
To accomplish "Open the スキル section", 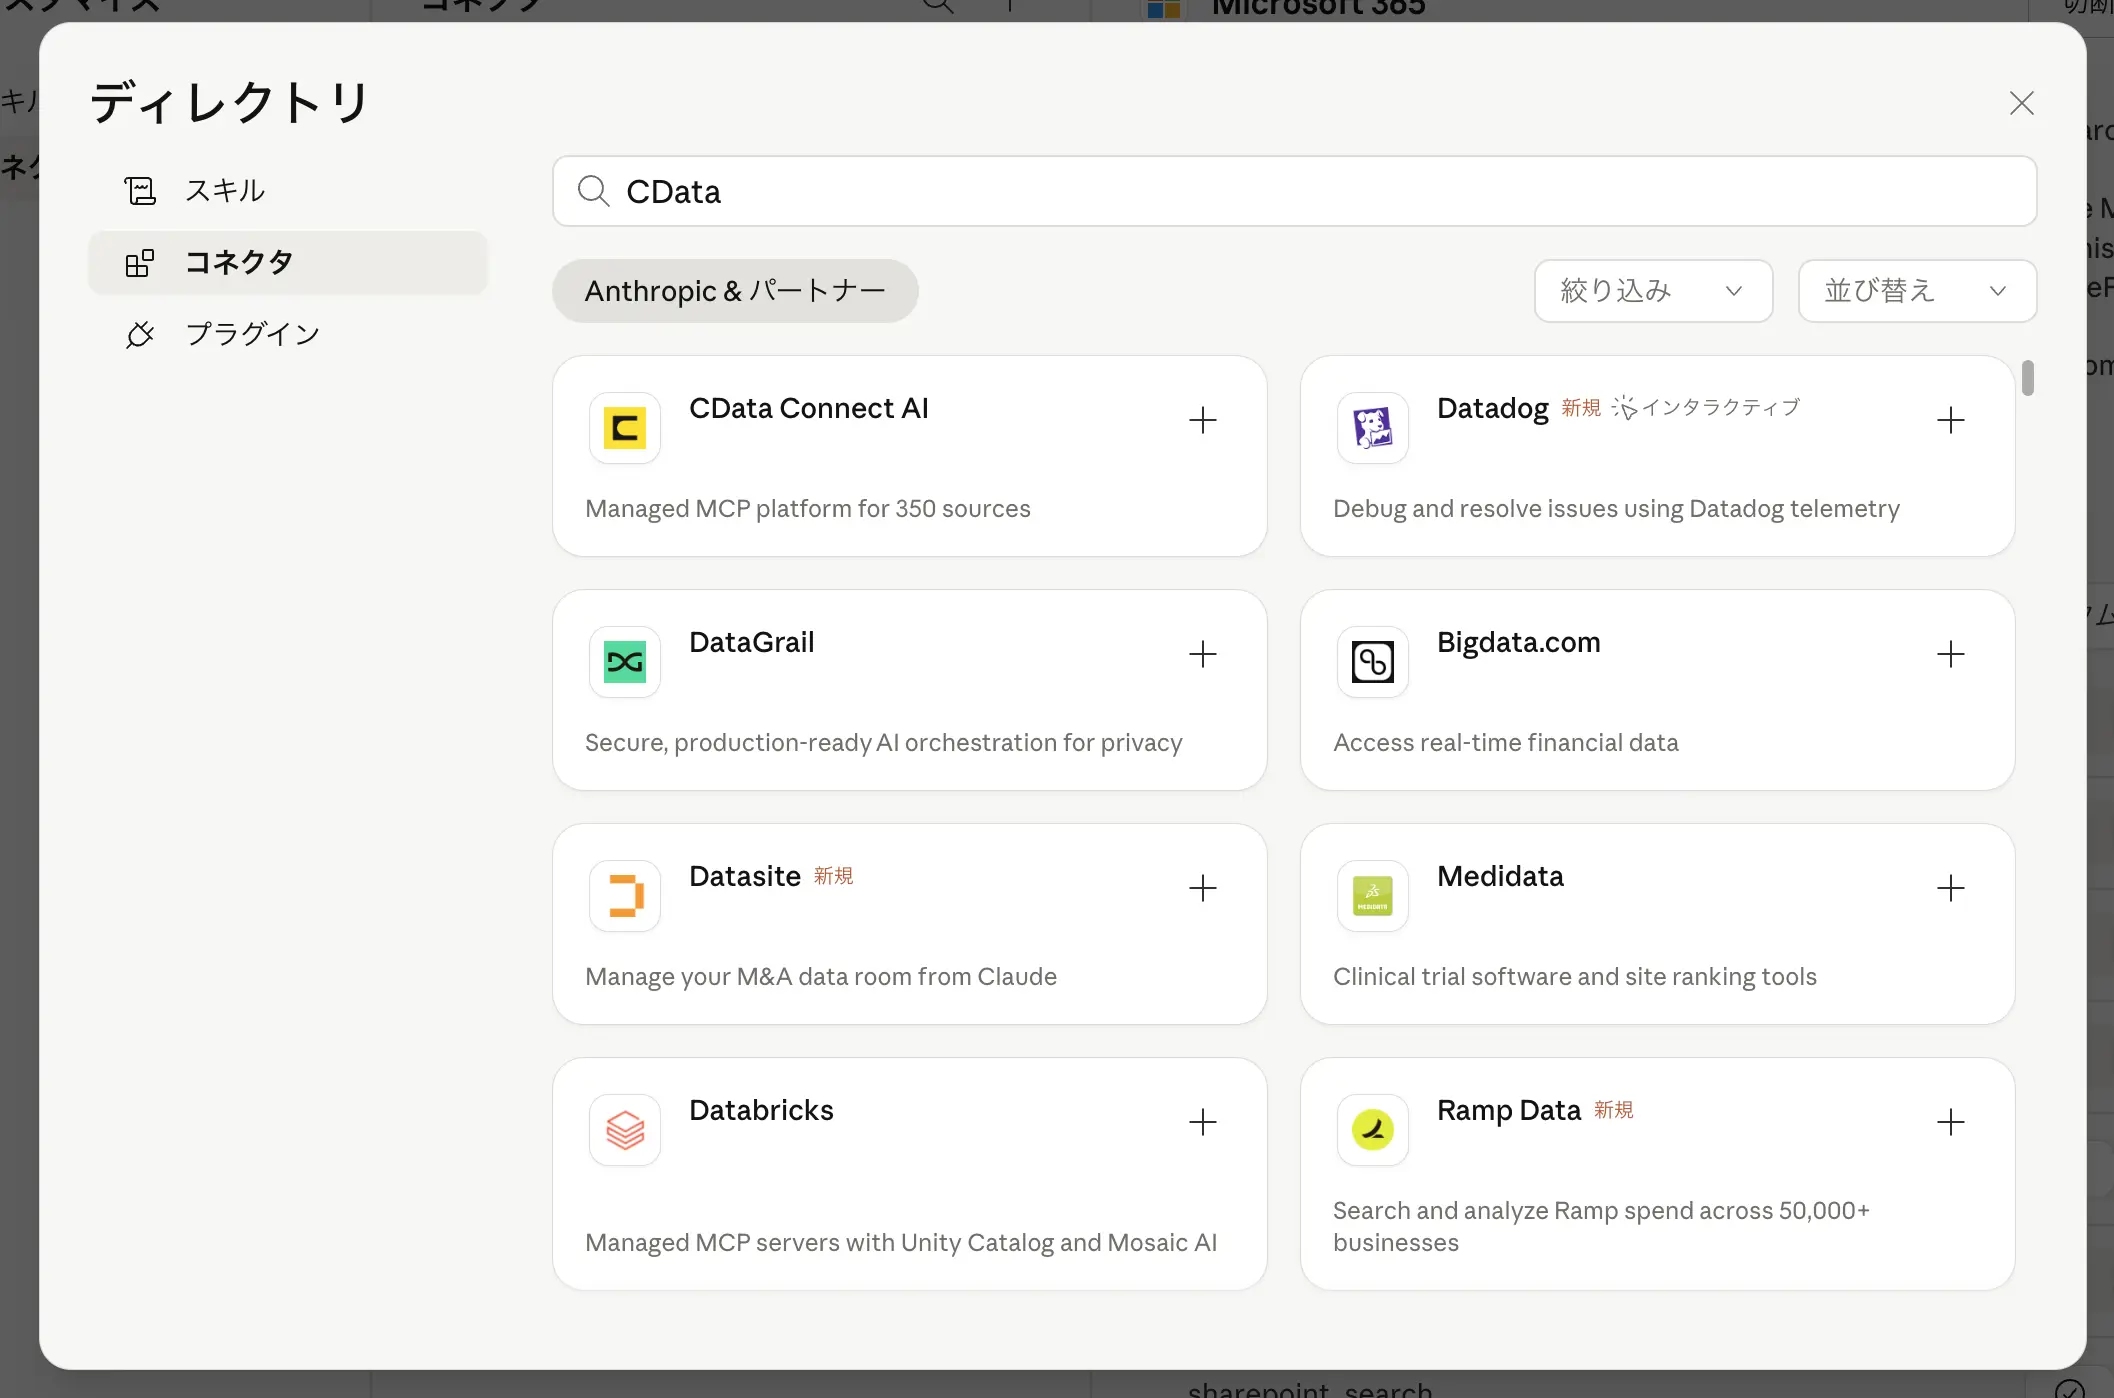I will coord(288,191).
